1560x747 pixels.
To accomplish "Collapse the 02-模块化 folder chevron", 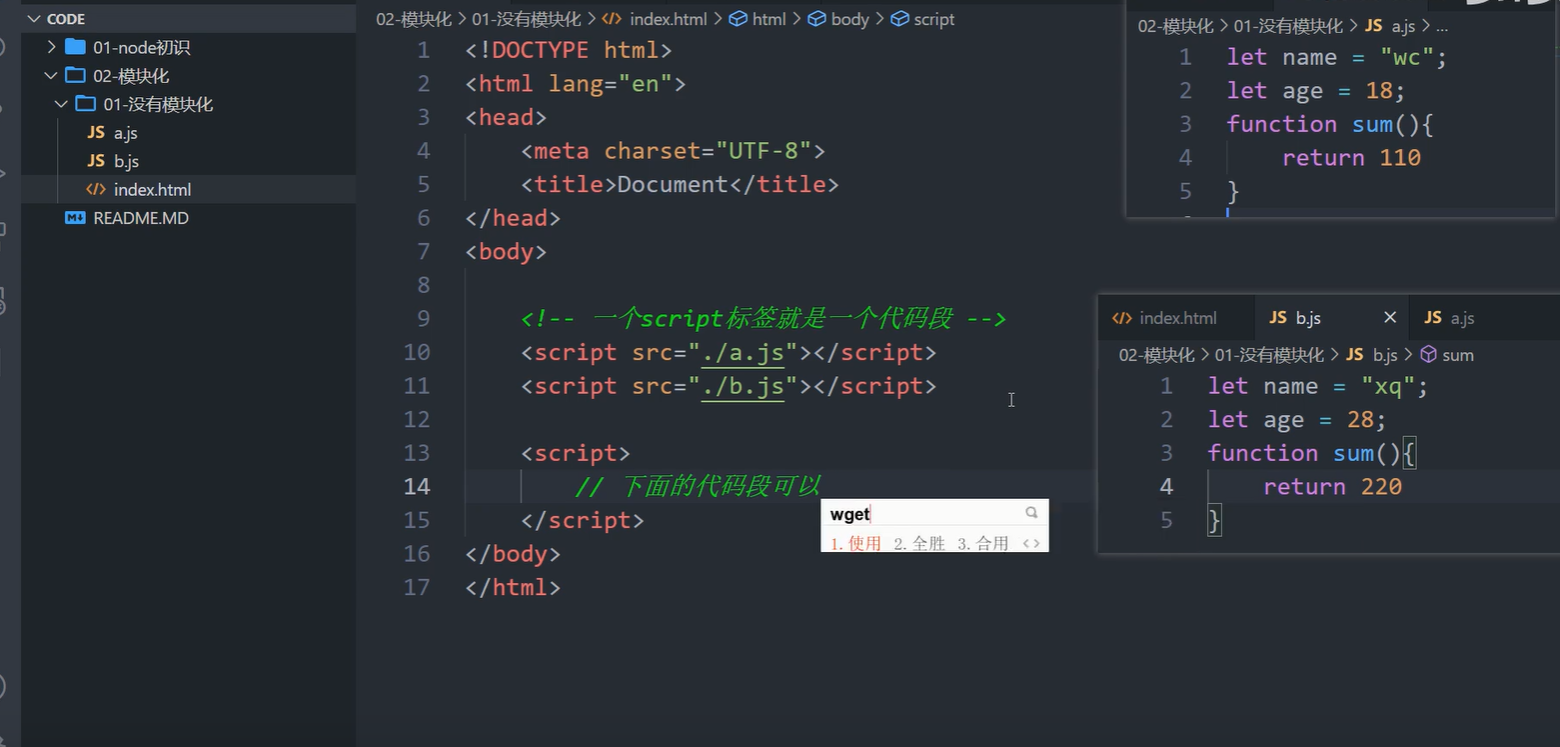I will tap(52, 76).
